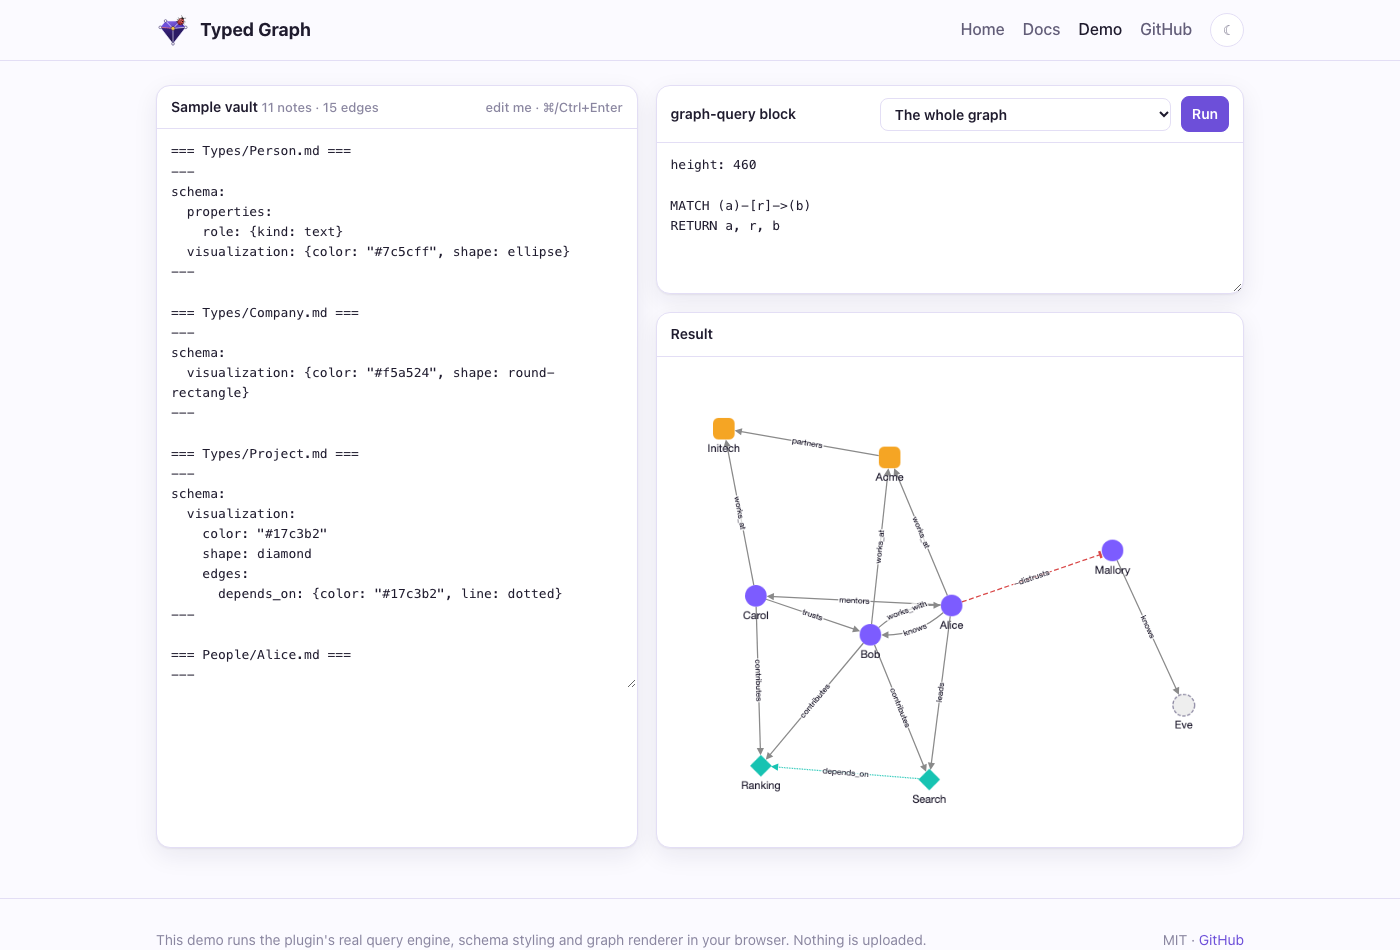
Task: Click the mentors edge label
Action: pyautogui.click(x=854, y=601)
